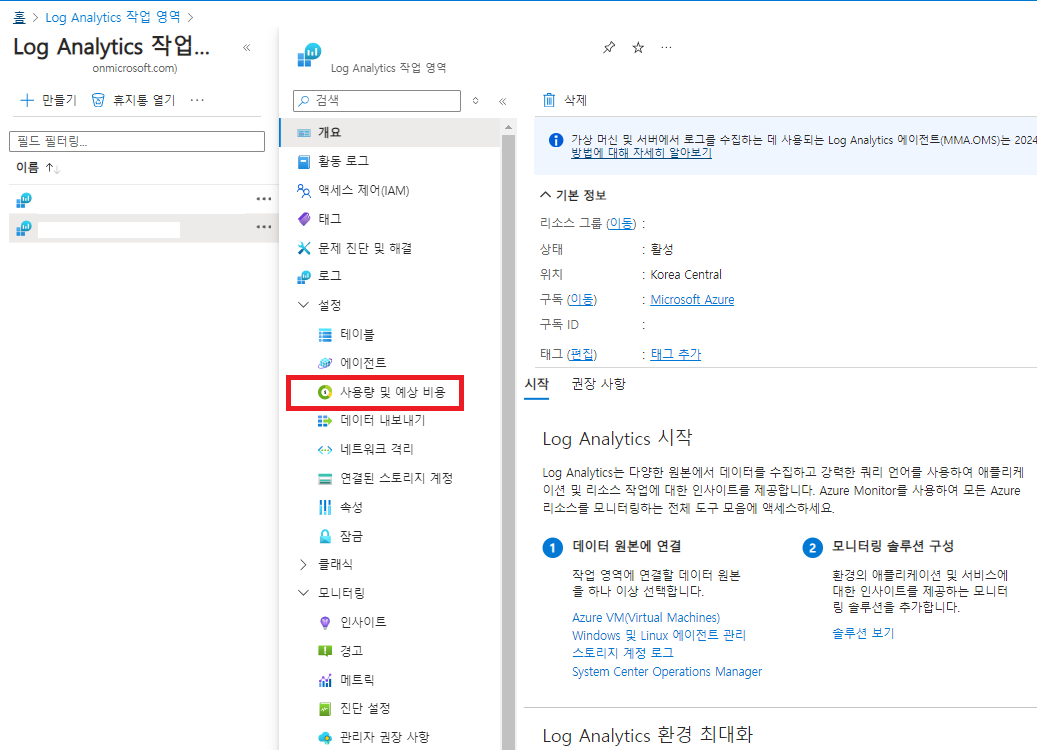The width and height of the screenshot is (1037, 750).
Task: Collapse the workspace list pane with double chevron
Action: [x=247, y=48]
